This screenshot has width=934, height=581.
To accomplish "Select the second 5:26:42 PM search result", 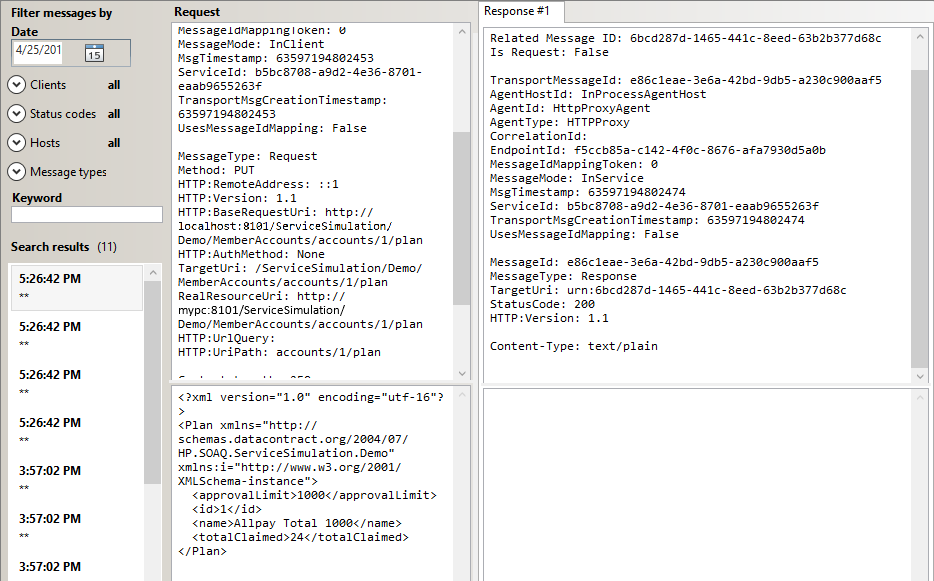I will tap(76, 334).
